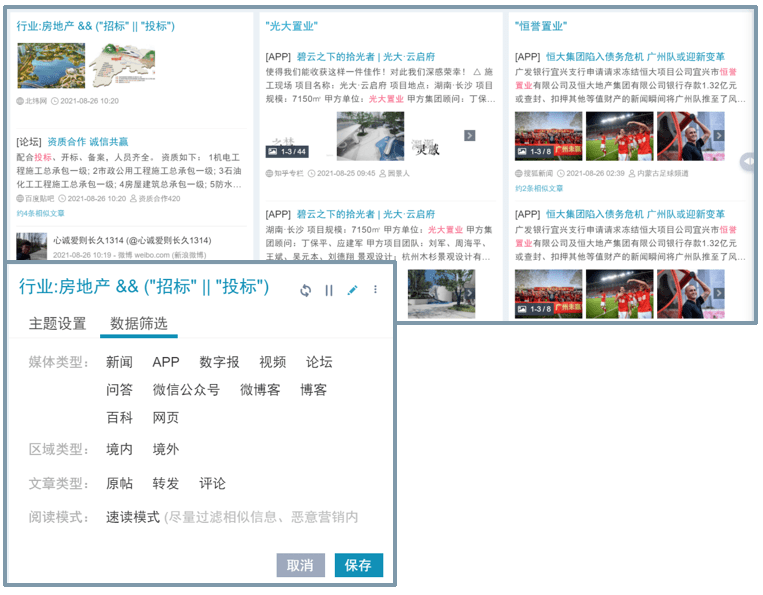Select 论坛 media type filter
This screenshot has width=763, height=595.
319,362
